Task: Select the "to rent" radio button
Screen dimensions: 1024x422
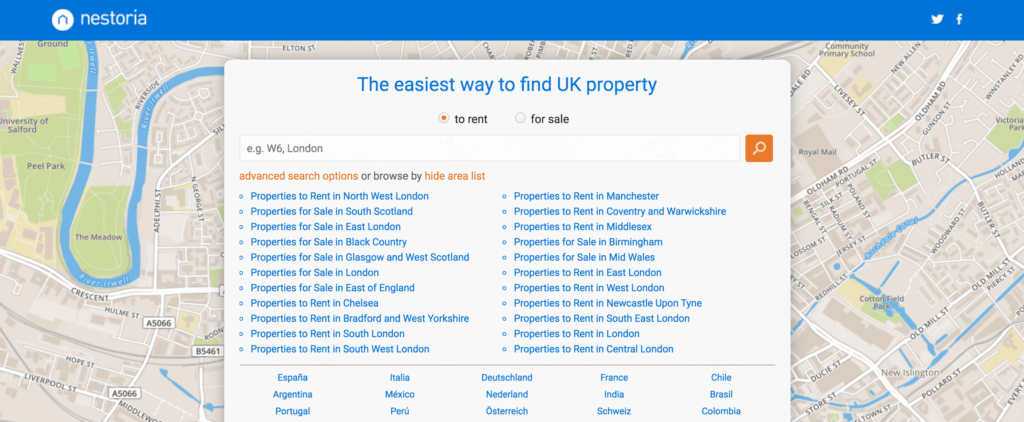Action: pos(443,118)
